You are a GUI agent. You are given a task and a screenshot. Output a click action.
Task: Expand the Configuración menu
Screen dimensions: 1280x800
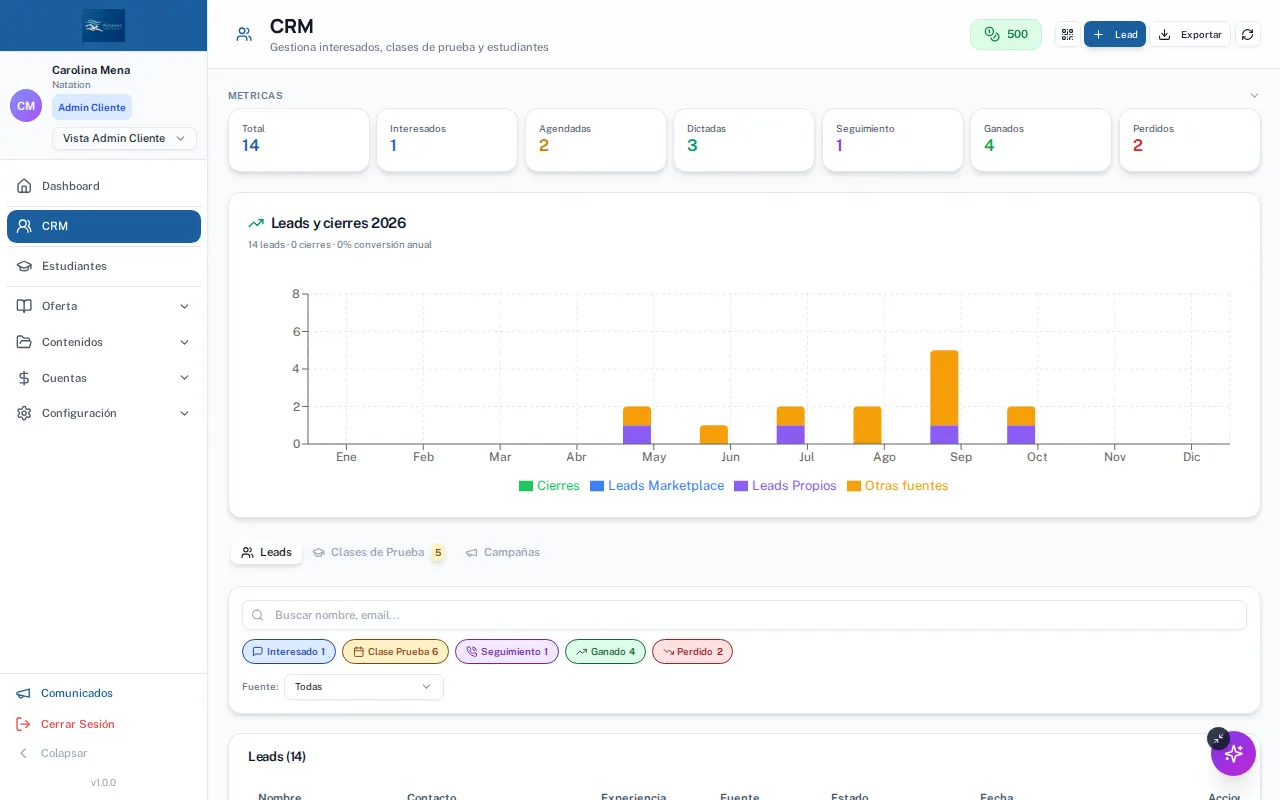pyautogui.click(x=104, y=413)
